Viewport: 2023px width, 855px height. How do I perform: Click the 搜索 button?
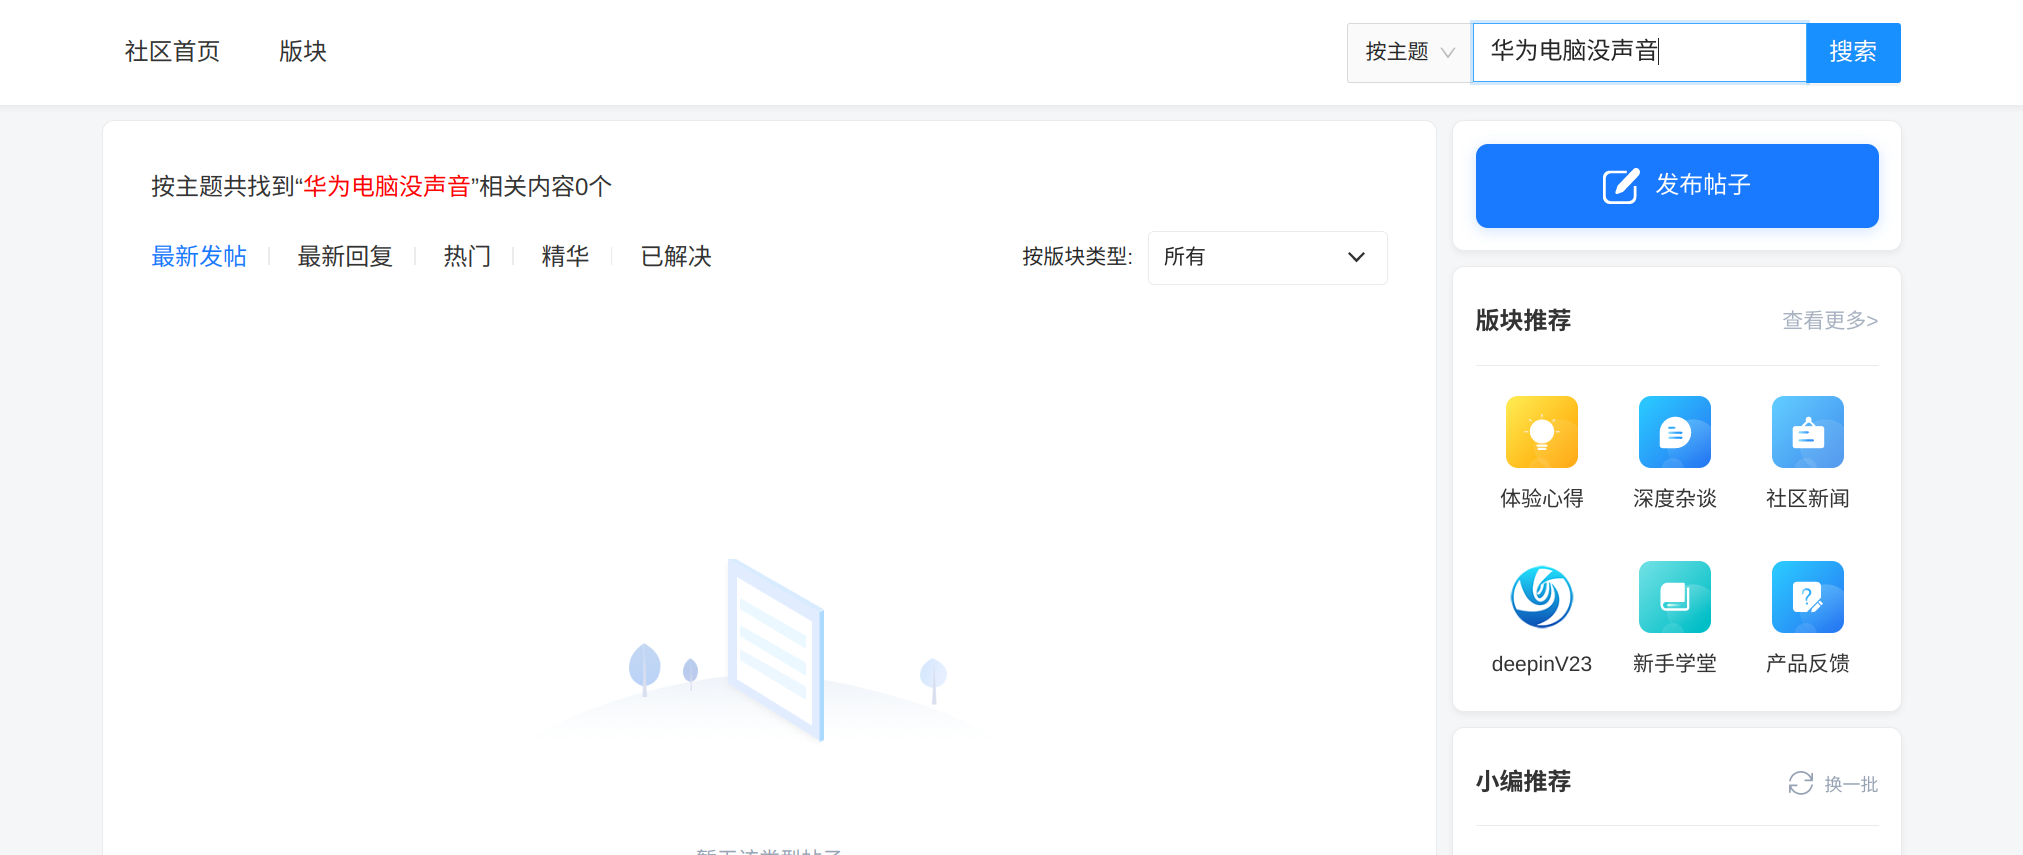click(1853, 52)
